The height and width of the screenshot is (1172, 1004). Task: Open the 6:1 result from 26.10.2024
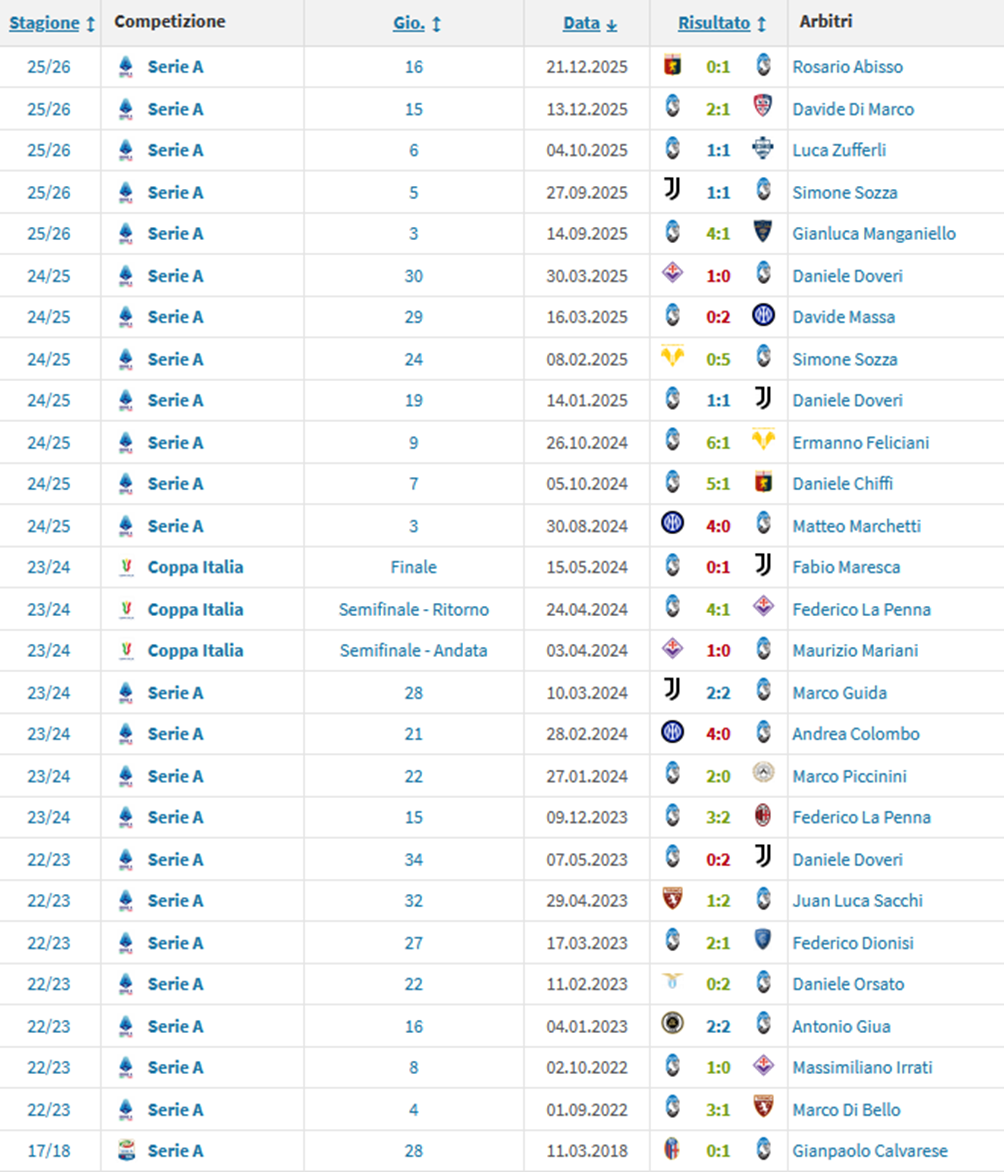click(717, 442)
